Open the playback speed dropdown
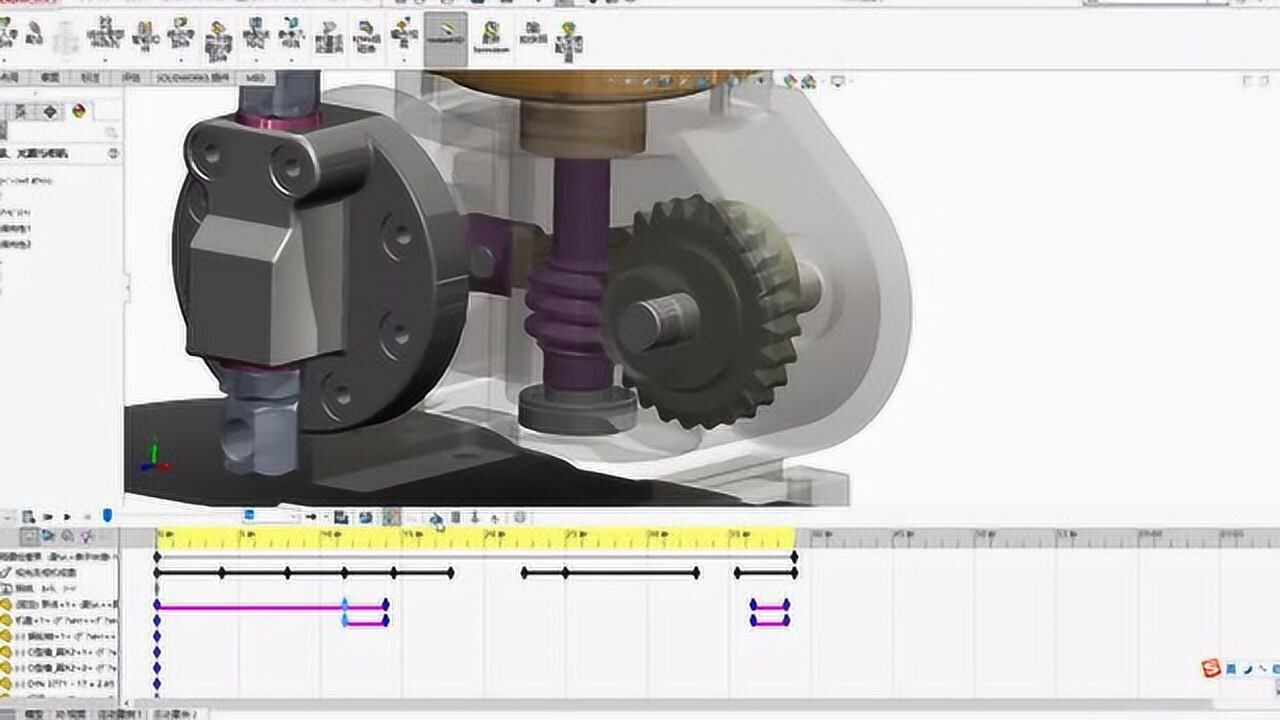The image size is (1280, 720). pos(293,517)
